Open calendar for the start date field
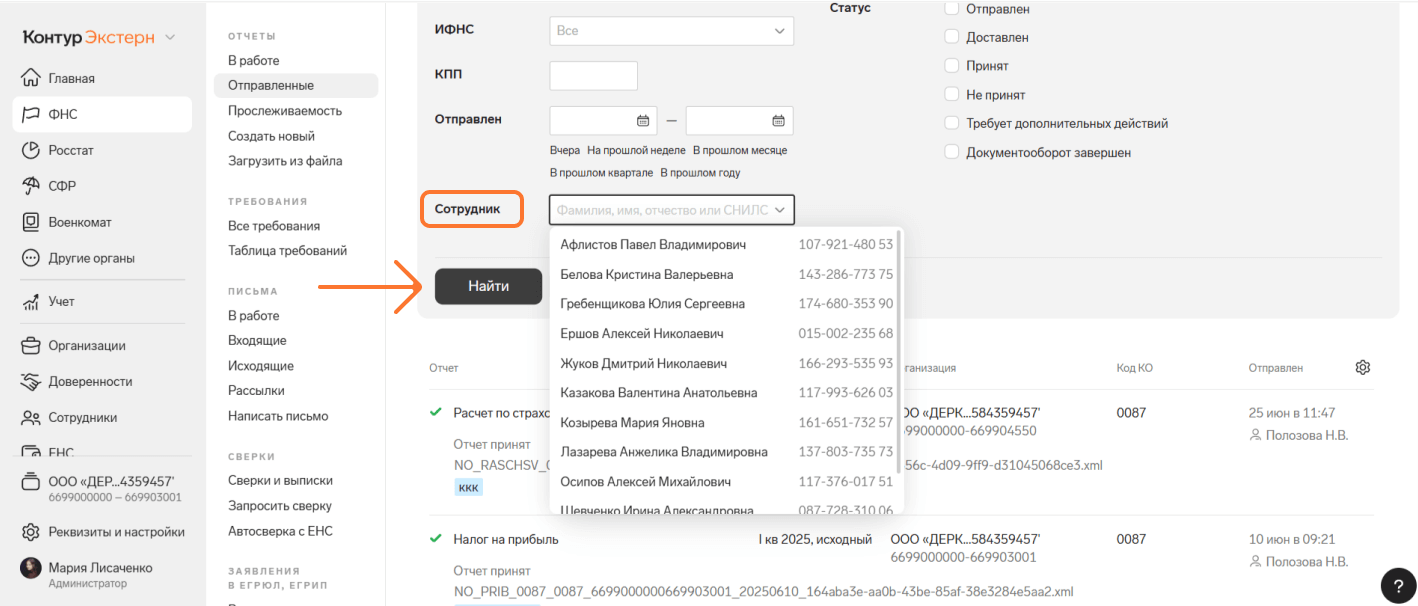 pyautogui.click(x=643, y=121)
